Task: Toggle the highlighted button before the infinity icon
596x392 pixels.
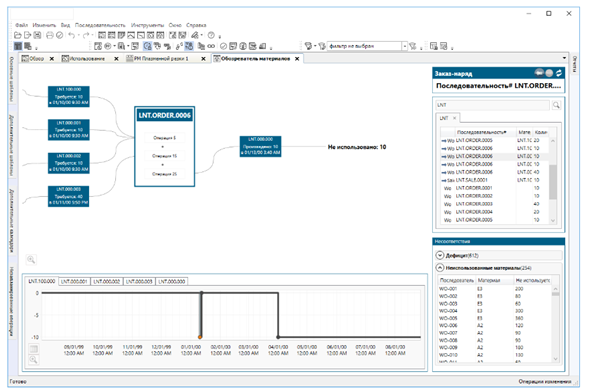Action: [x=189, y=46]
